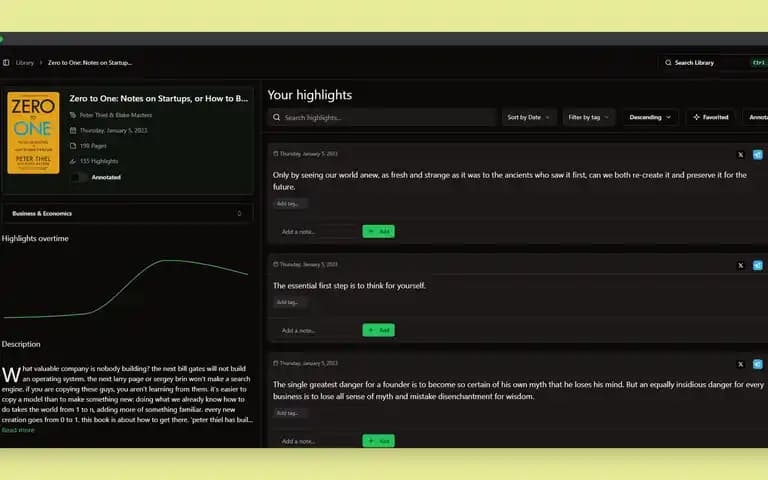Click the 'Your highlights' heading

(x=310, y=95)
